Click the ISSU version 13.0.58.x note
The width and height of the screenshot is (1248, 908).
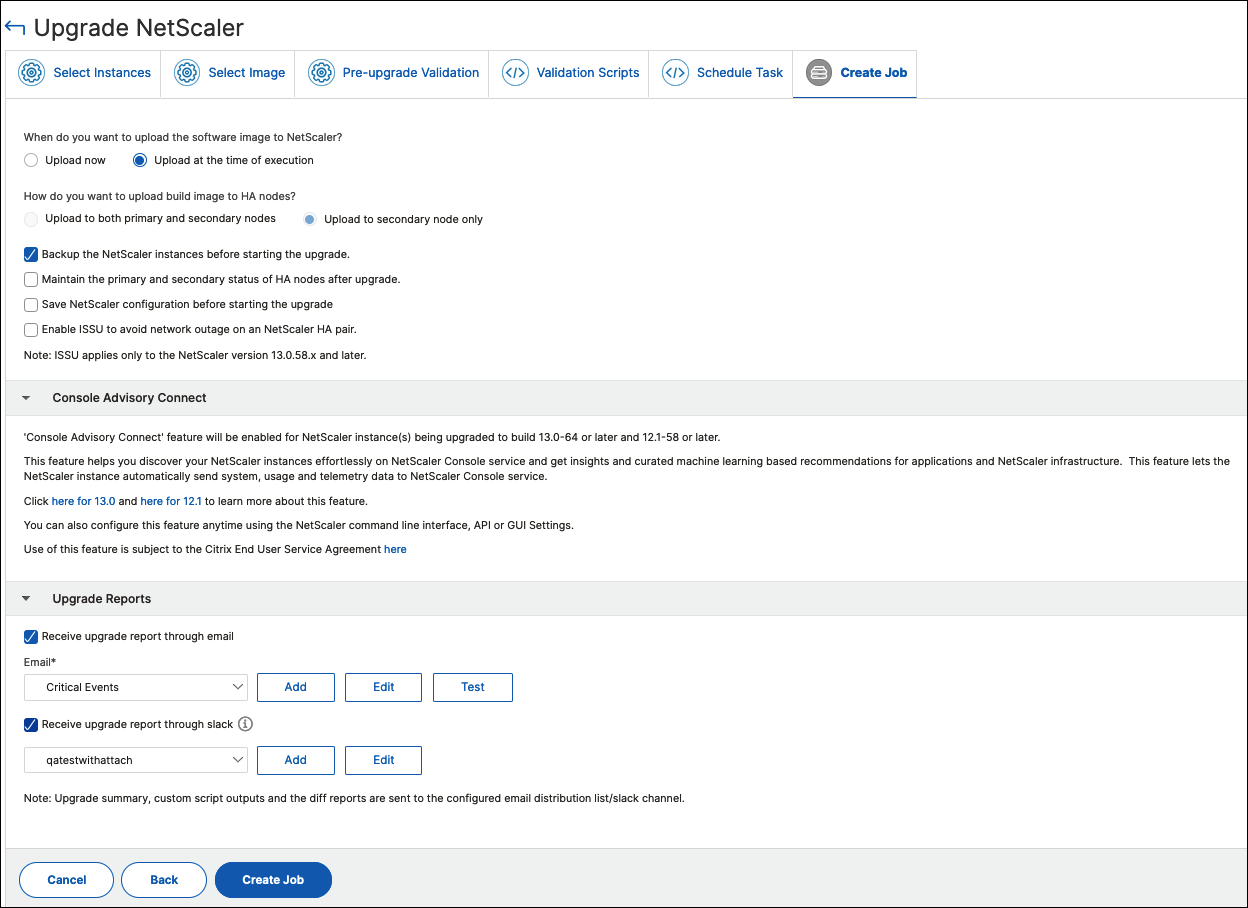click(195, 355)
